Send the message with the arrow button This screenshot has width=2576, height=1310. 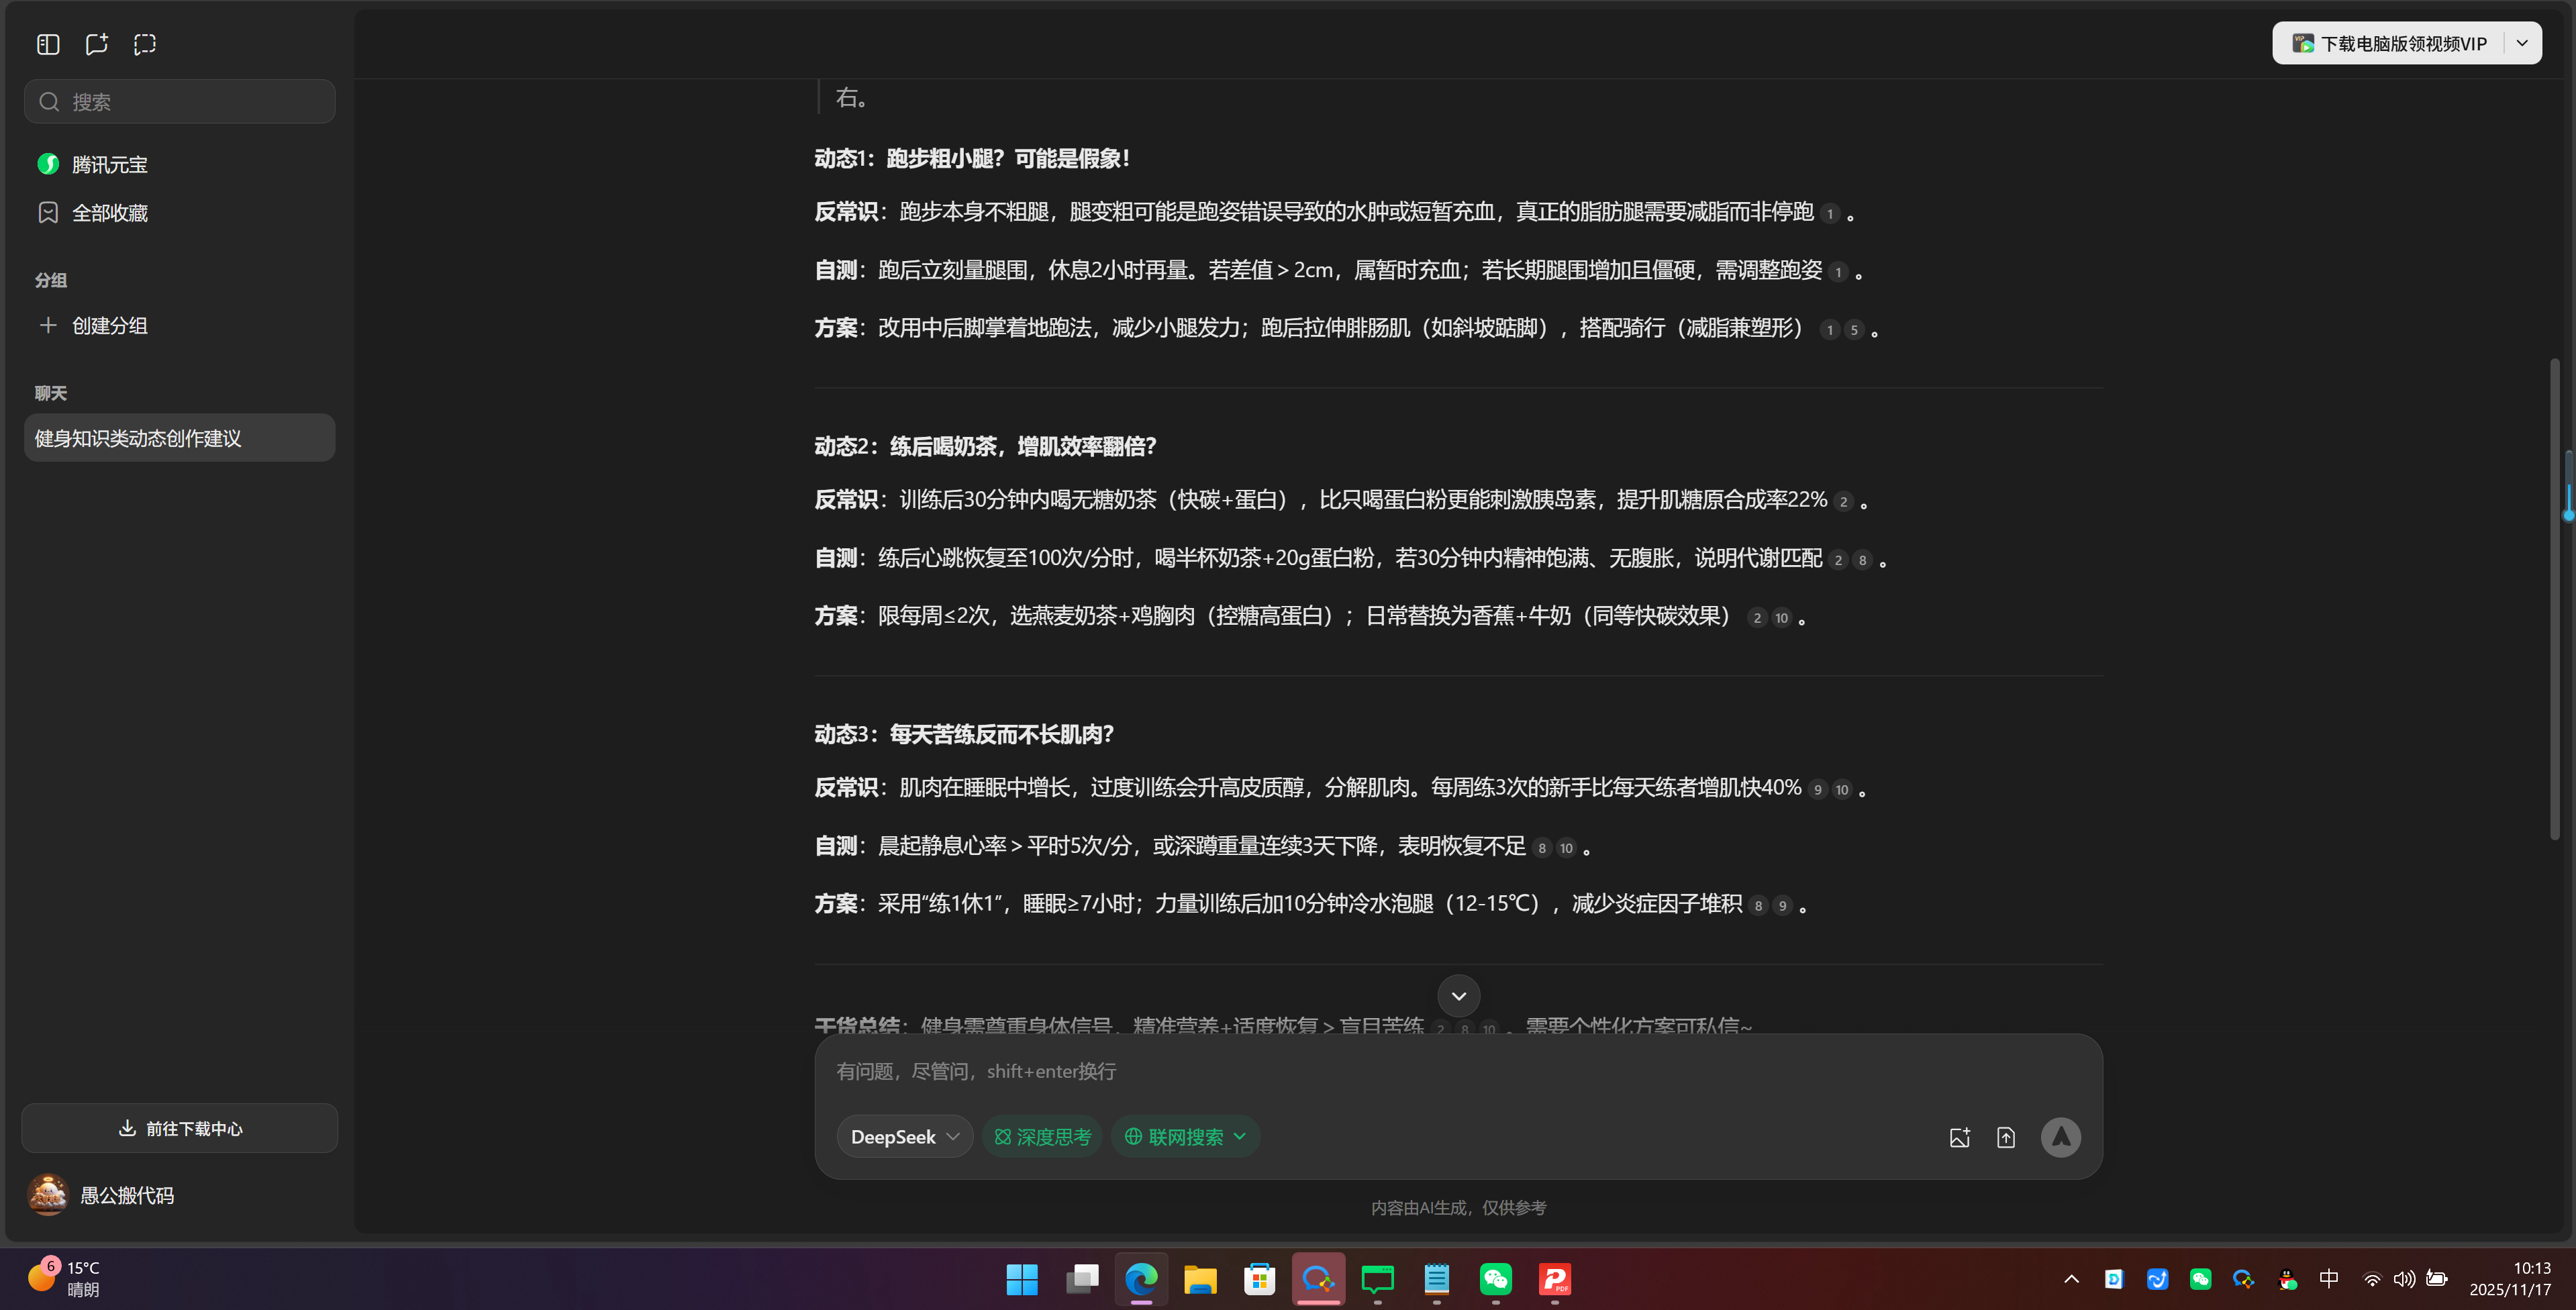[x=2061, y=1137]
